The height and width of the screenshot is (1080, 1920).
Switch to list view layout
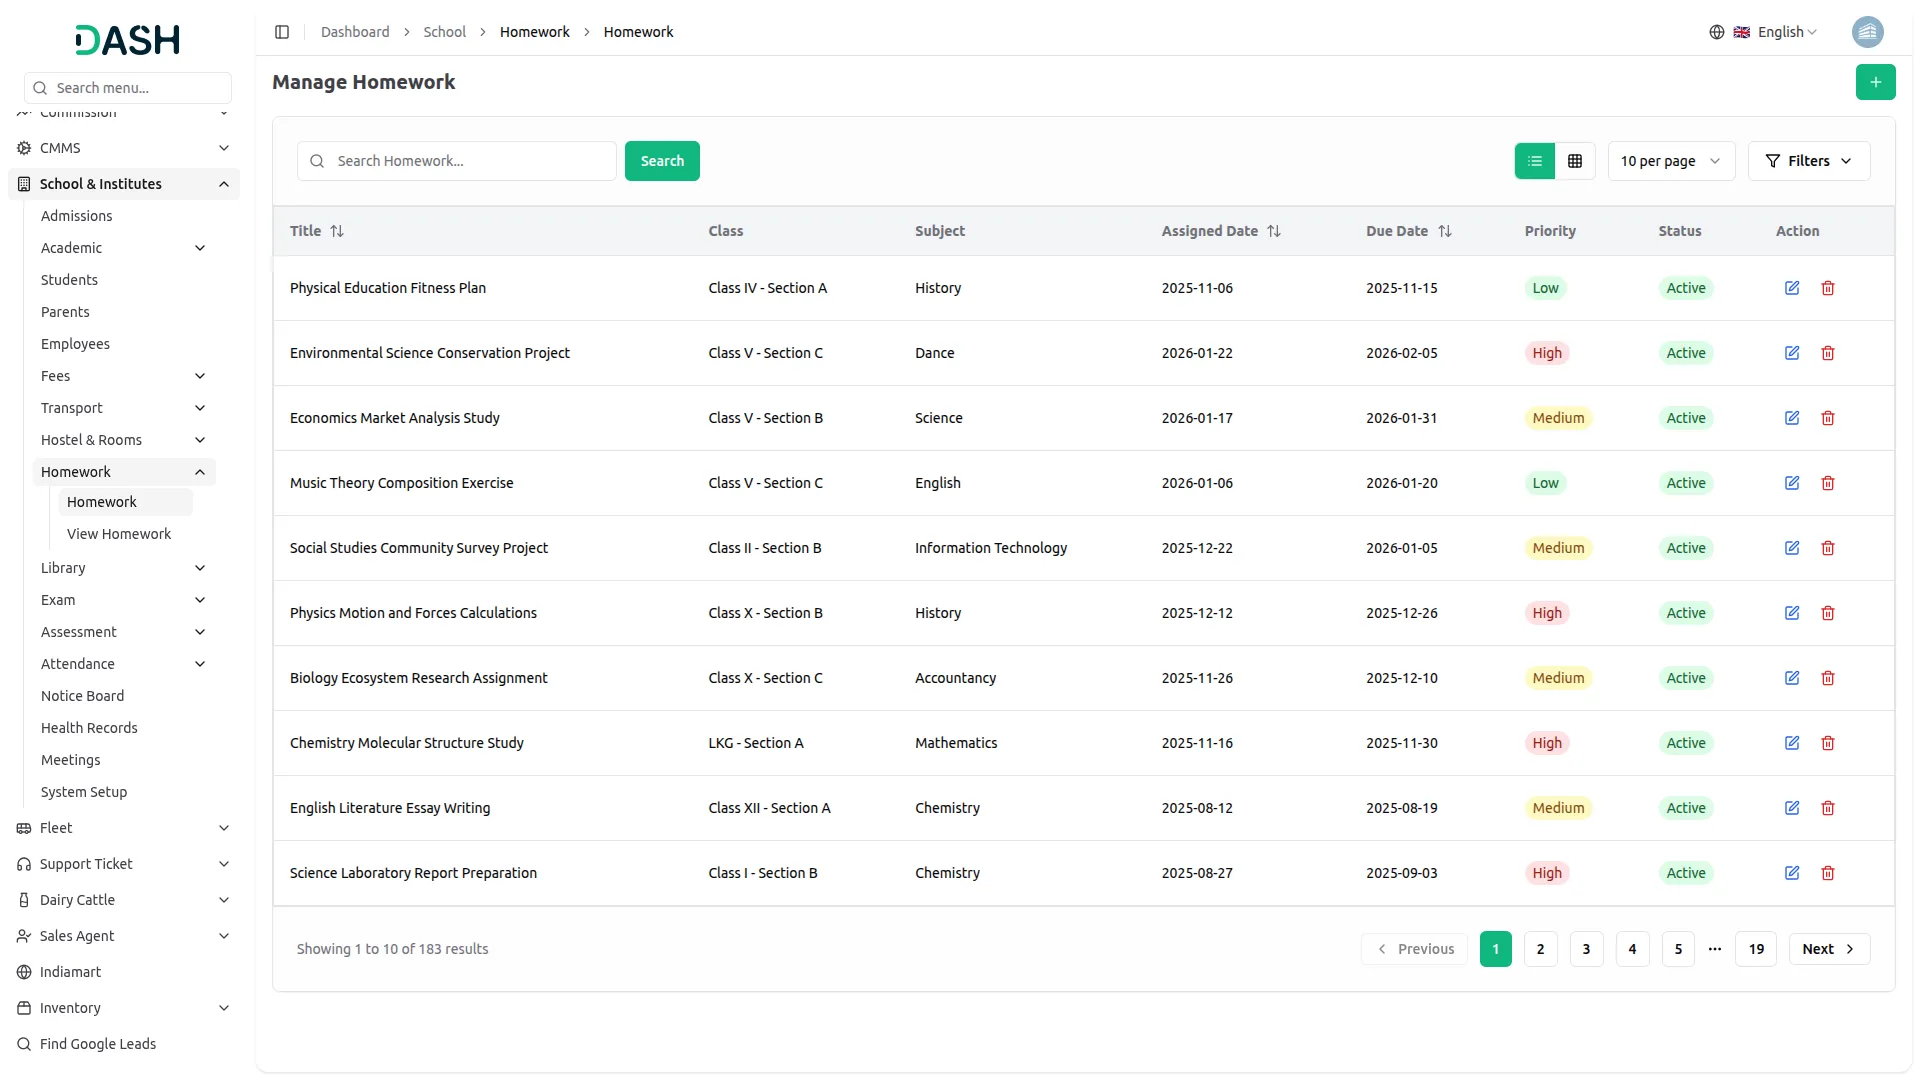point(1534,161)
